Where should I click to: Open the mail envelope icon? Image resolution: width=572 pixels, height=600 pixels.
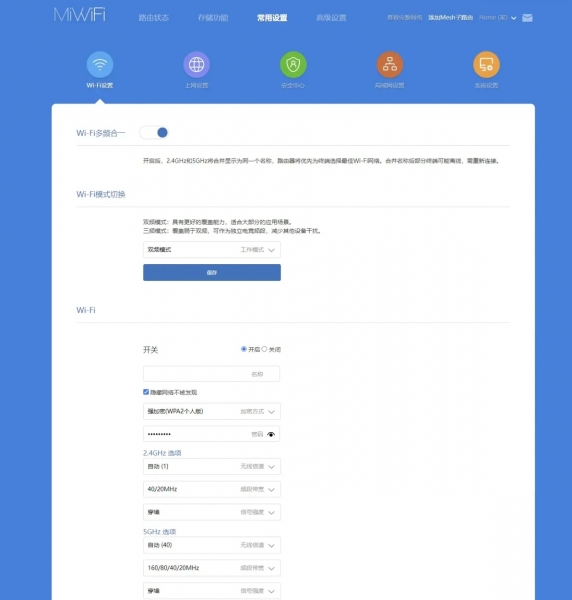pyautogui.click(x=527, y=18)
